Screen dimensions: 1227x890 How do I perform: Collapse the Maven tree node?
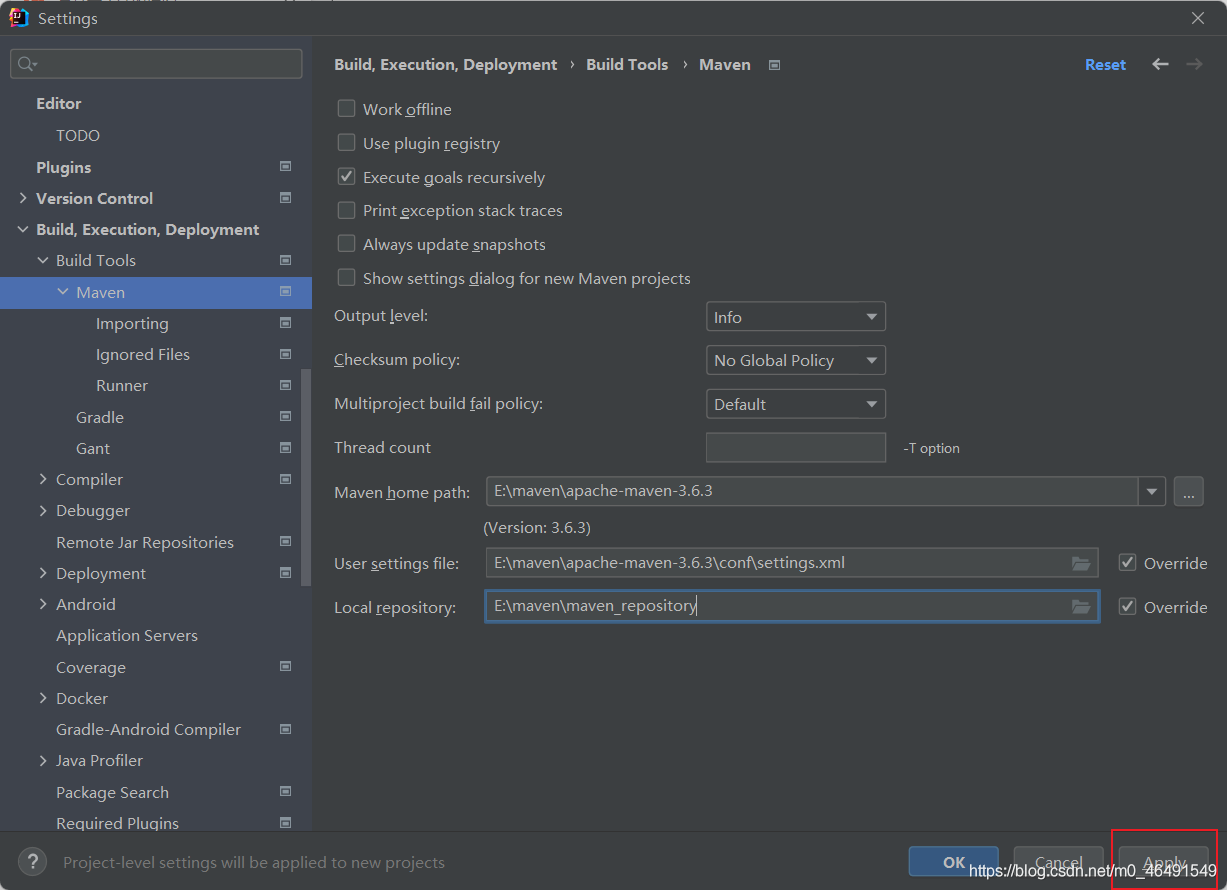63,292
